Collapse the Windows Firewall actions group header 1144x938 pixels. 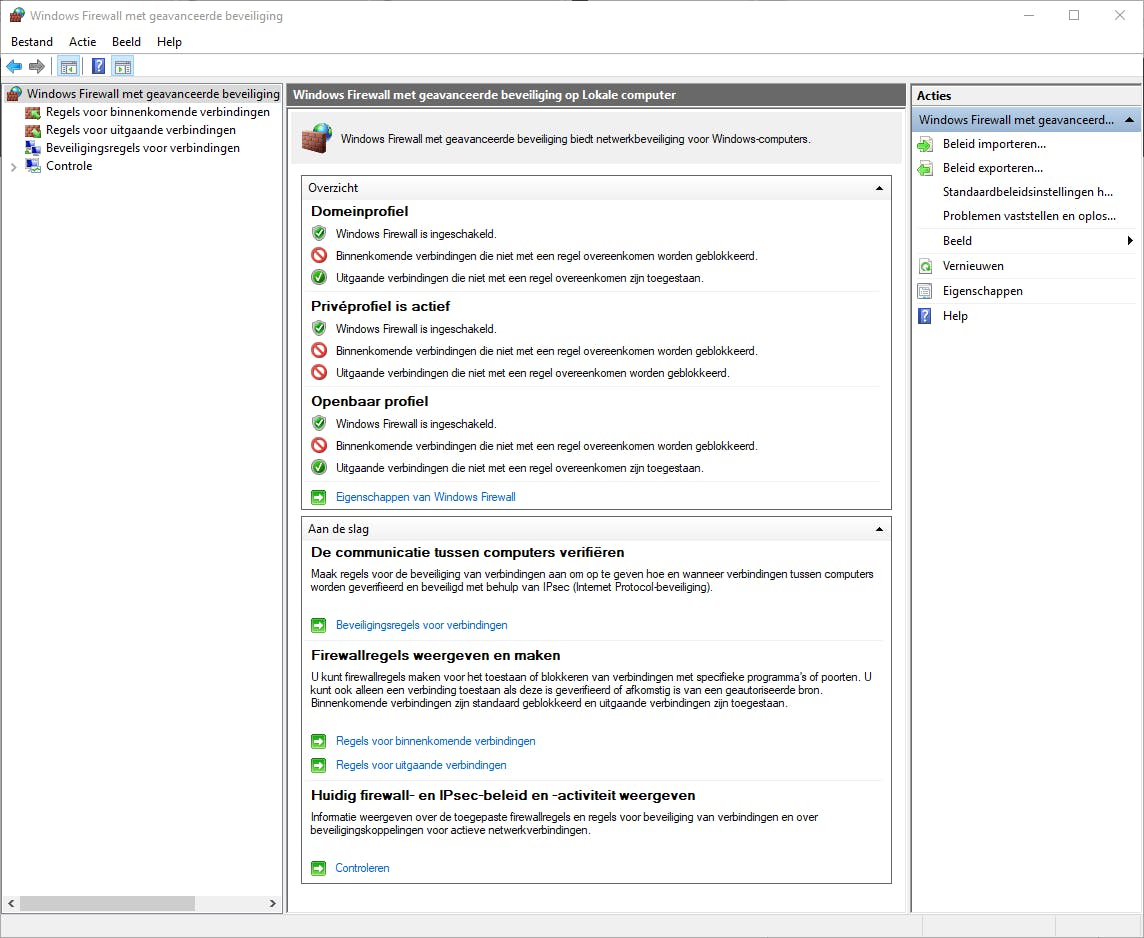1129,120
